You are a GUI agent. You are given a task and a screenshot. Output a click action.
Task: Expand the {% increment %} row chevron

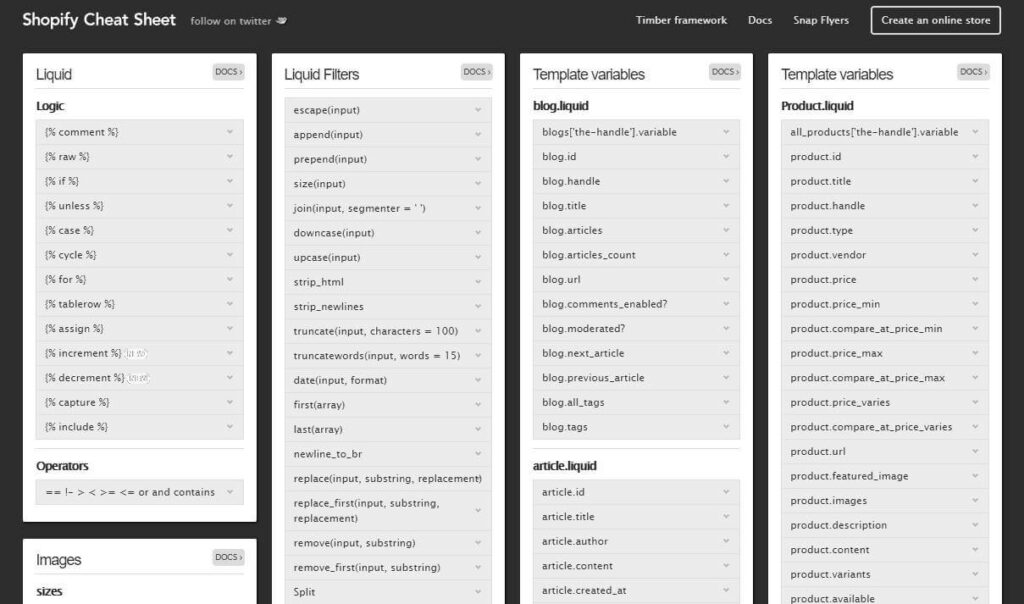point(230,353)
